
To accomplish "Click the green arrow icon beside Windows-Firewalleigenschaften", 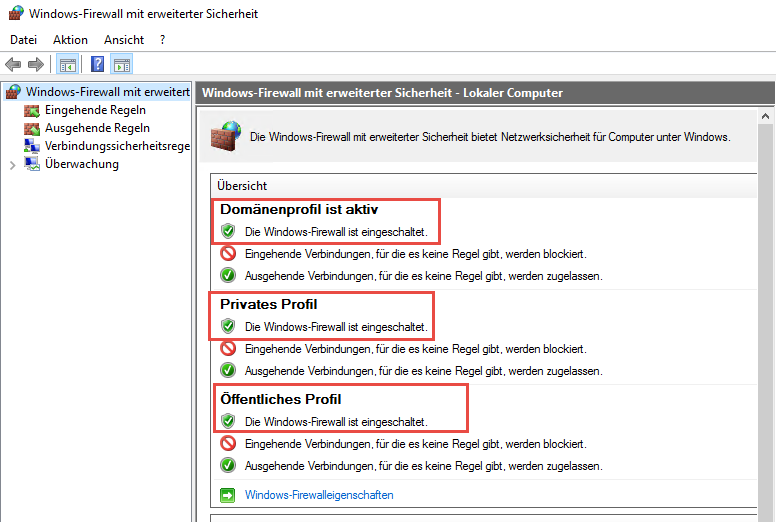I will point(227,495).
